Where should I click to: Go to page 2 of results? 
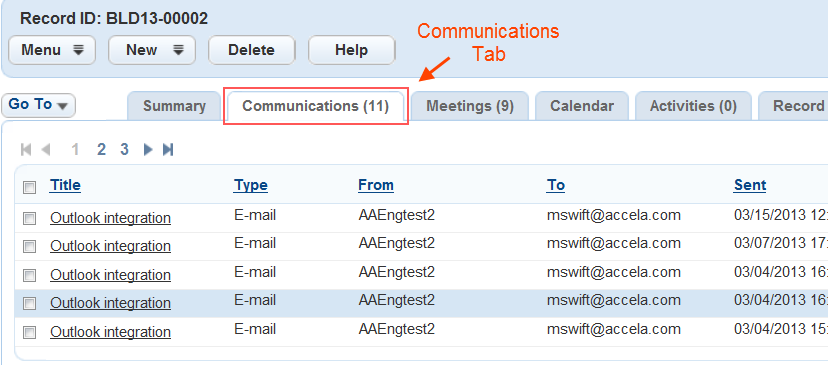101,150
